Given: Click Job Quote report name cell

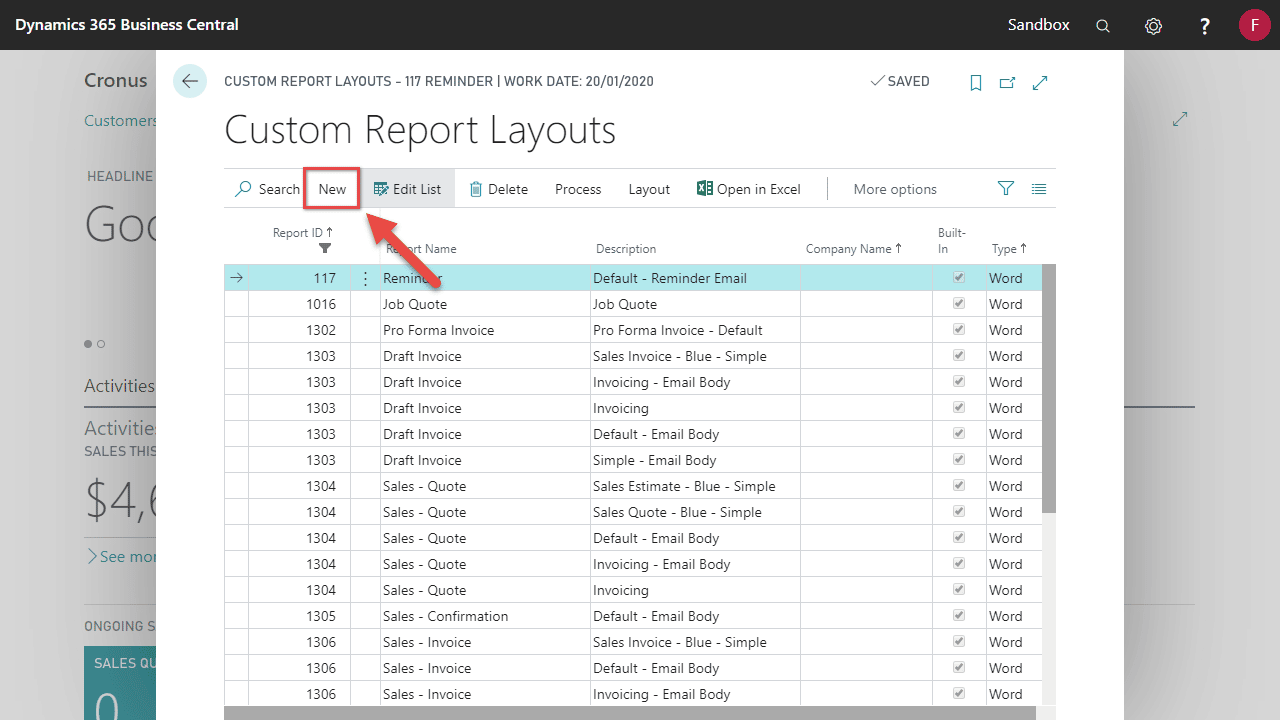Looking at the screenshot, I should tap(485, 304).
